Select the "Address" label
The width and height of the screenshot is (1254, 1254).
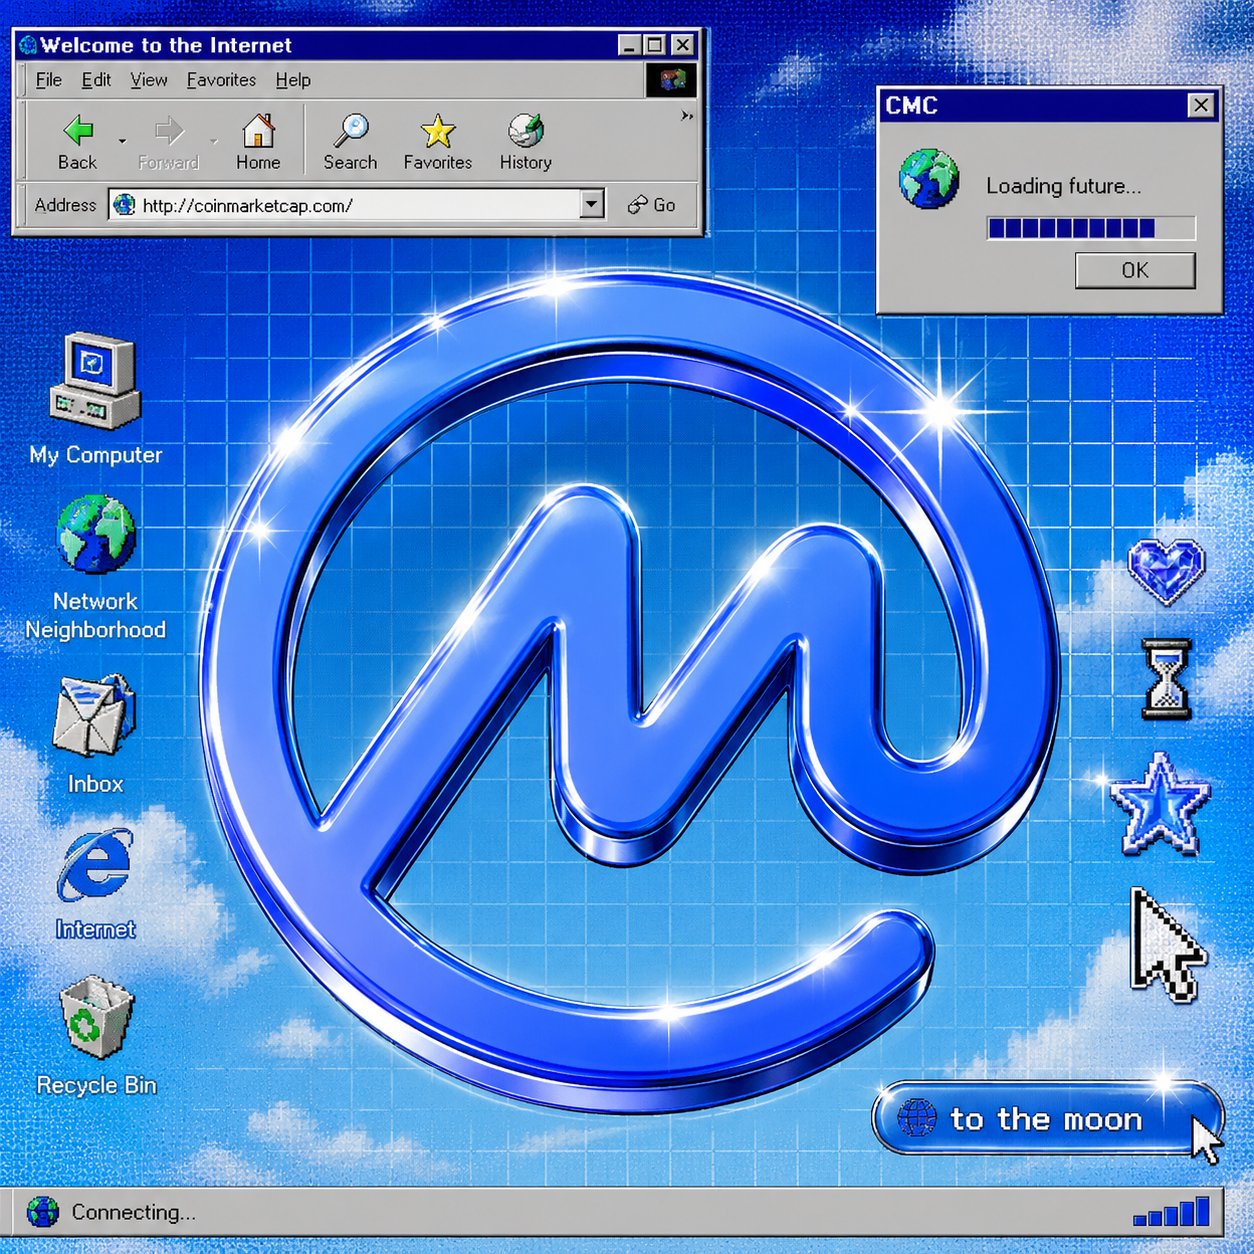[x=65, y=205]
